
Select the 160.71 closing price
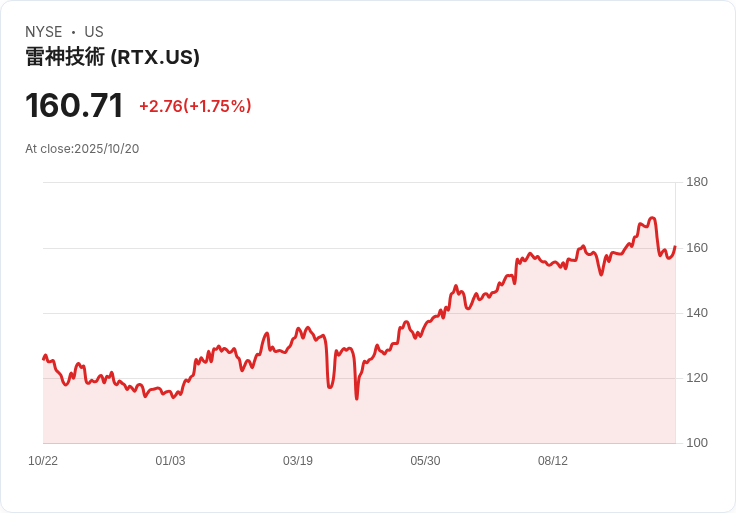tap(74, 106)
